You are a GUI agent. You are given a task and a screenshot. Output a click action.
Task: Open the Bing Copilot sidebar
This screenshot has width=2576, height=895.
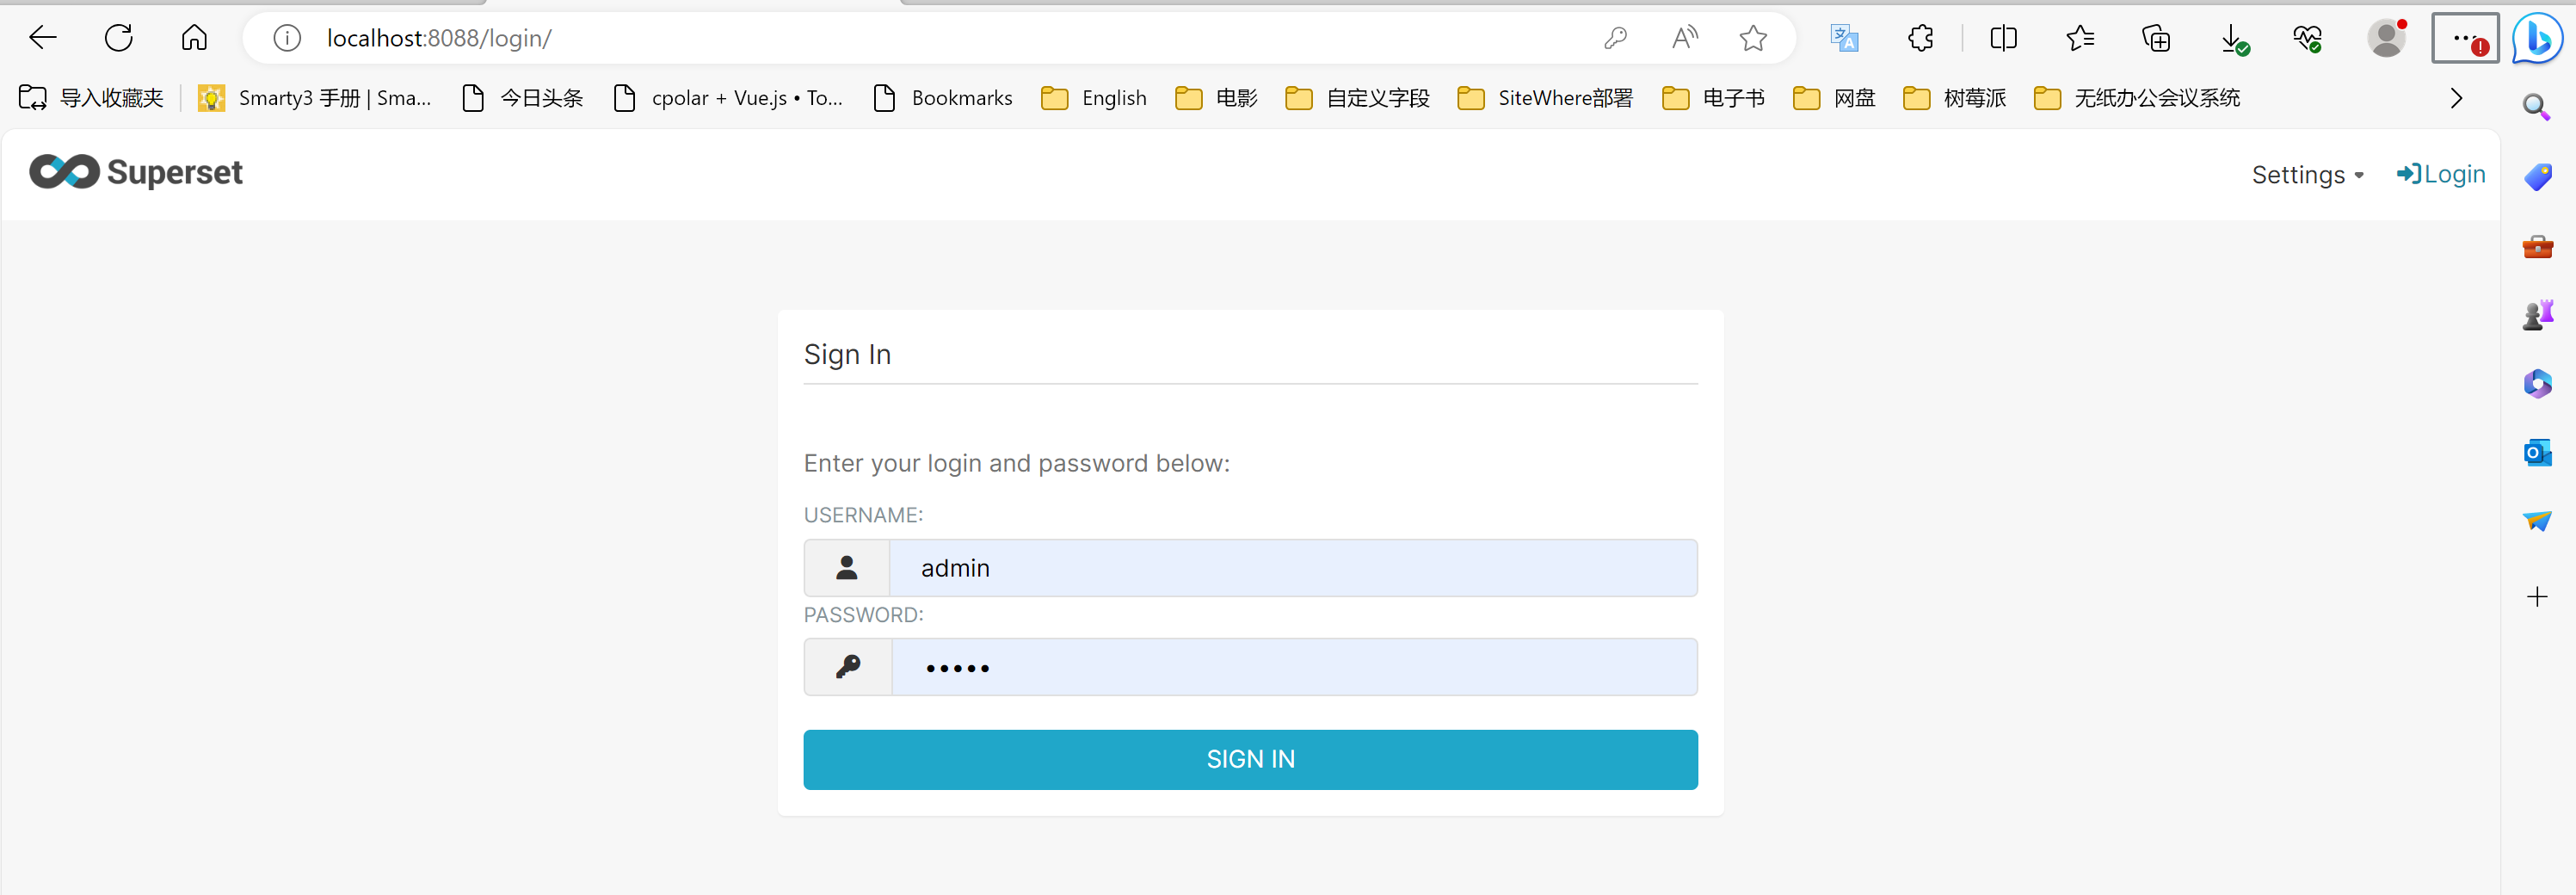2538,38
